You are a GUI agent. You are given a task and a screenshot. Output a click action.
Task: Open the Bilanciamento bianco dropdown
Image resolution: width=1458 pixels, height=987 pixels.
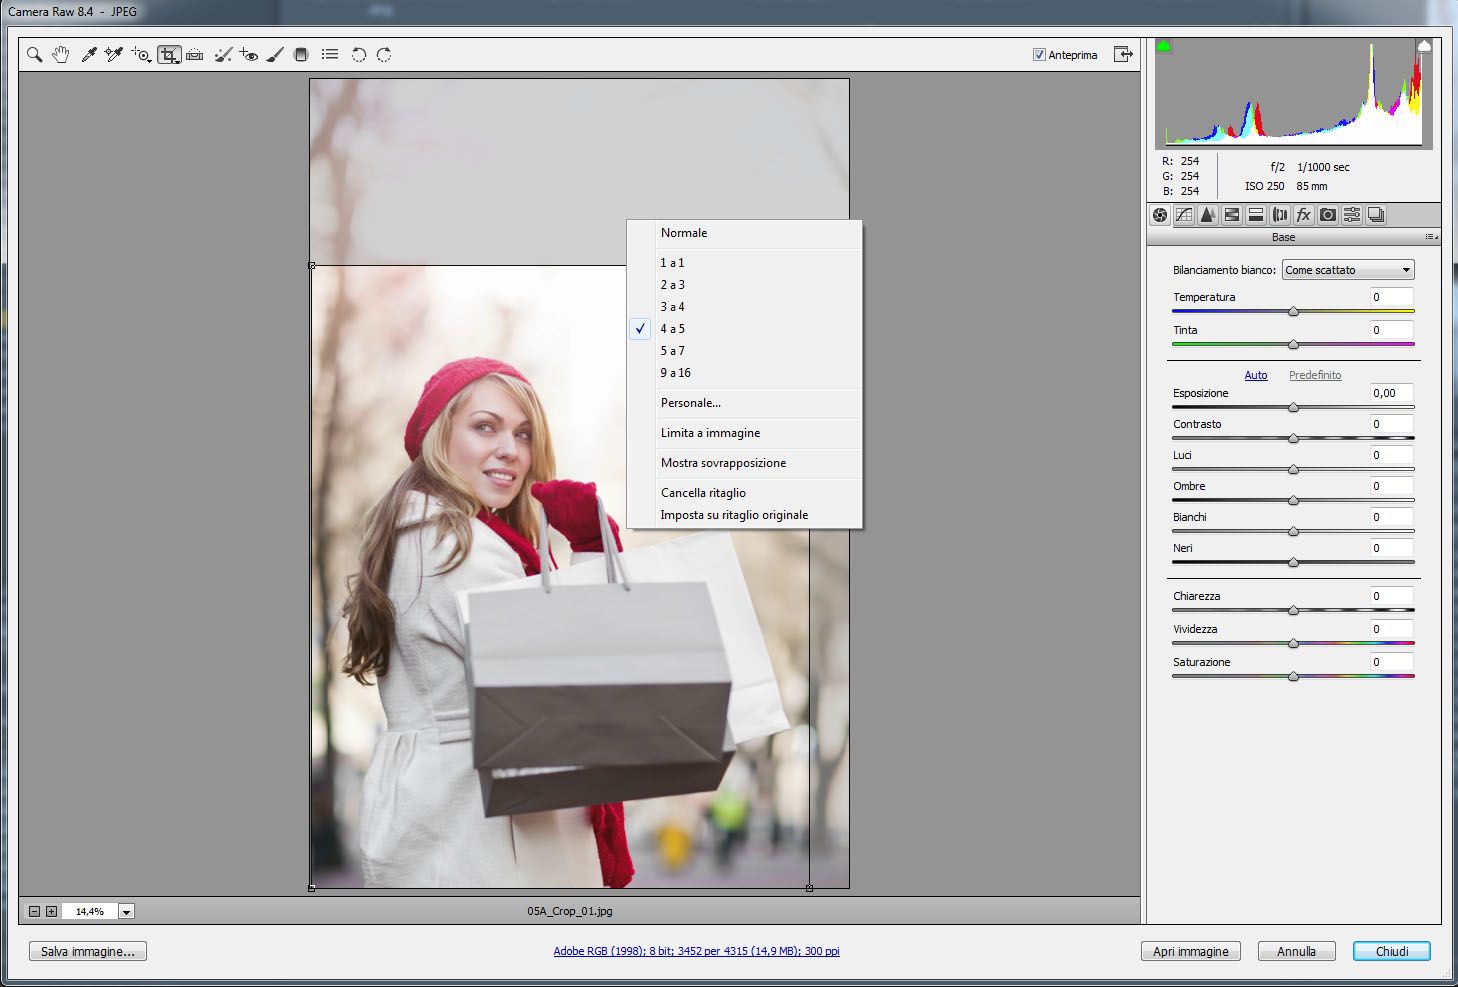pos(1348,270)
